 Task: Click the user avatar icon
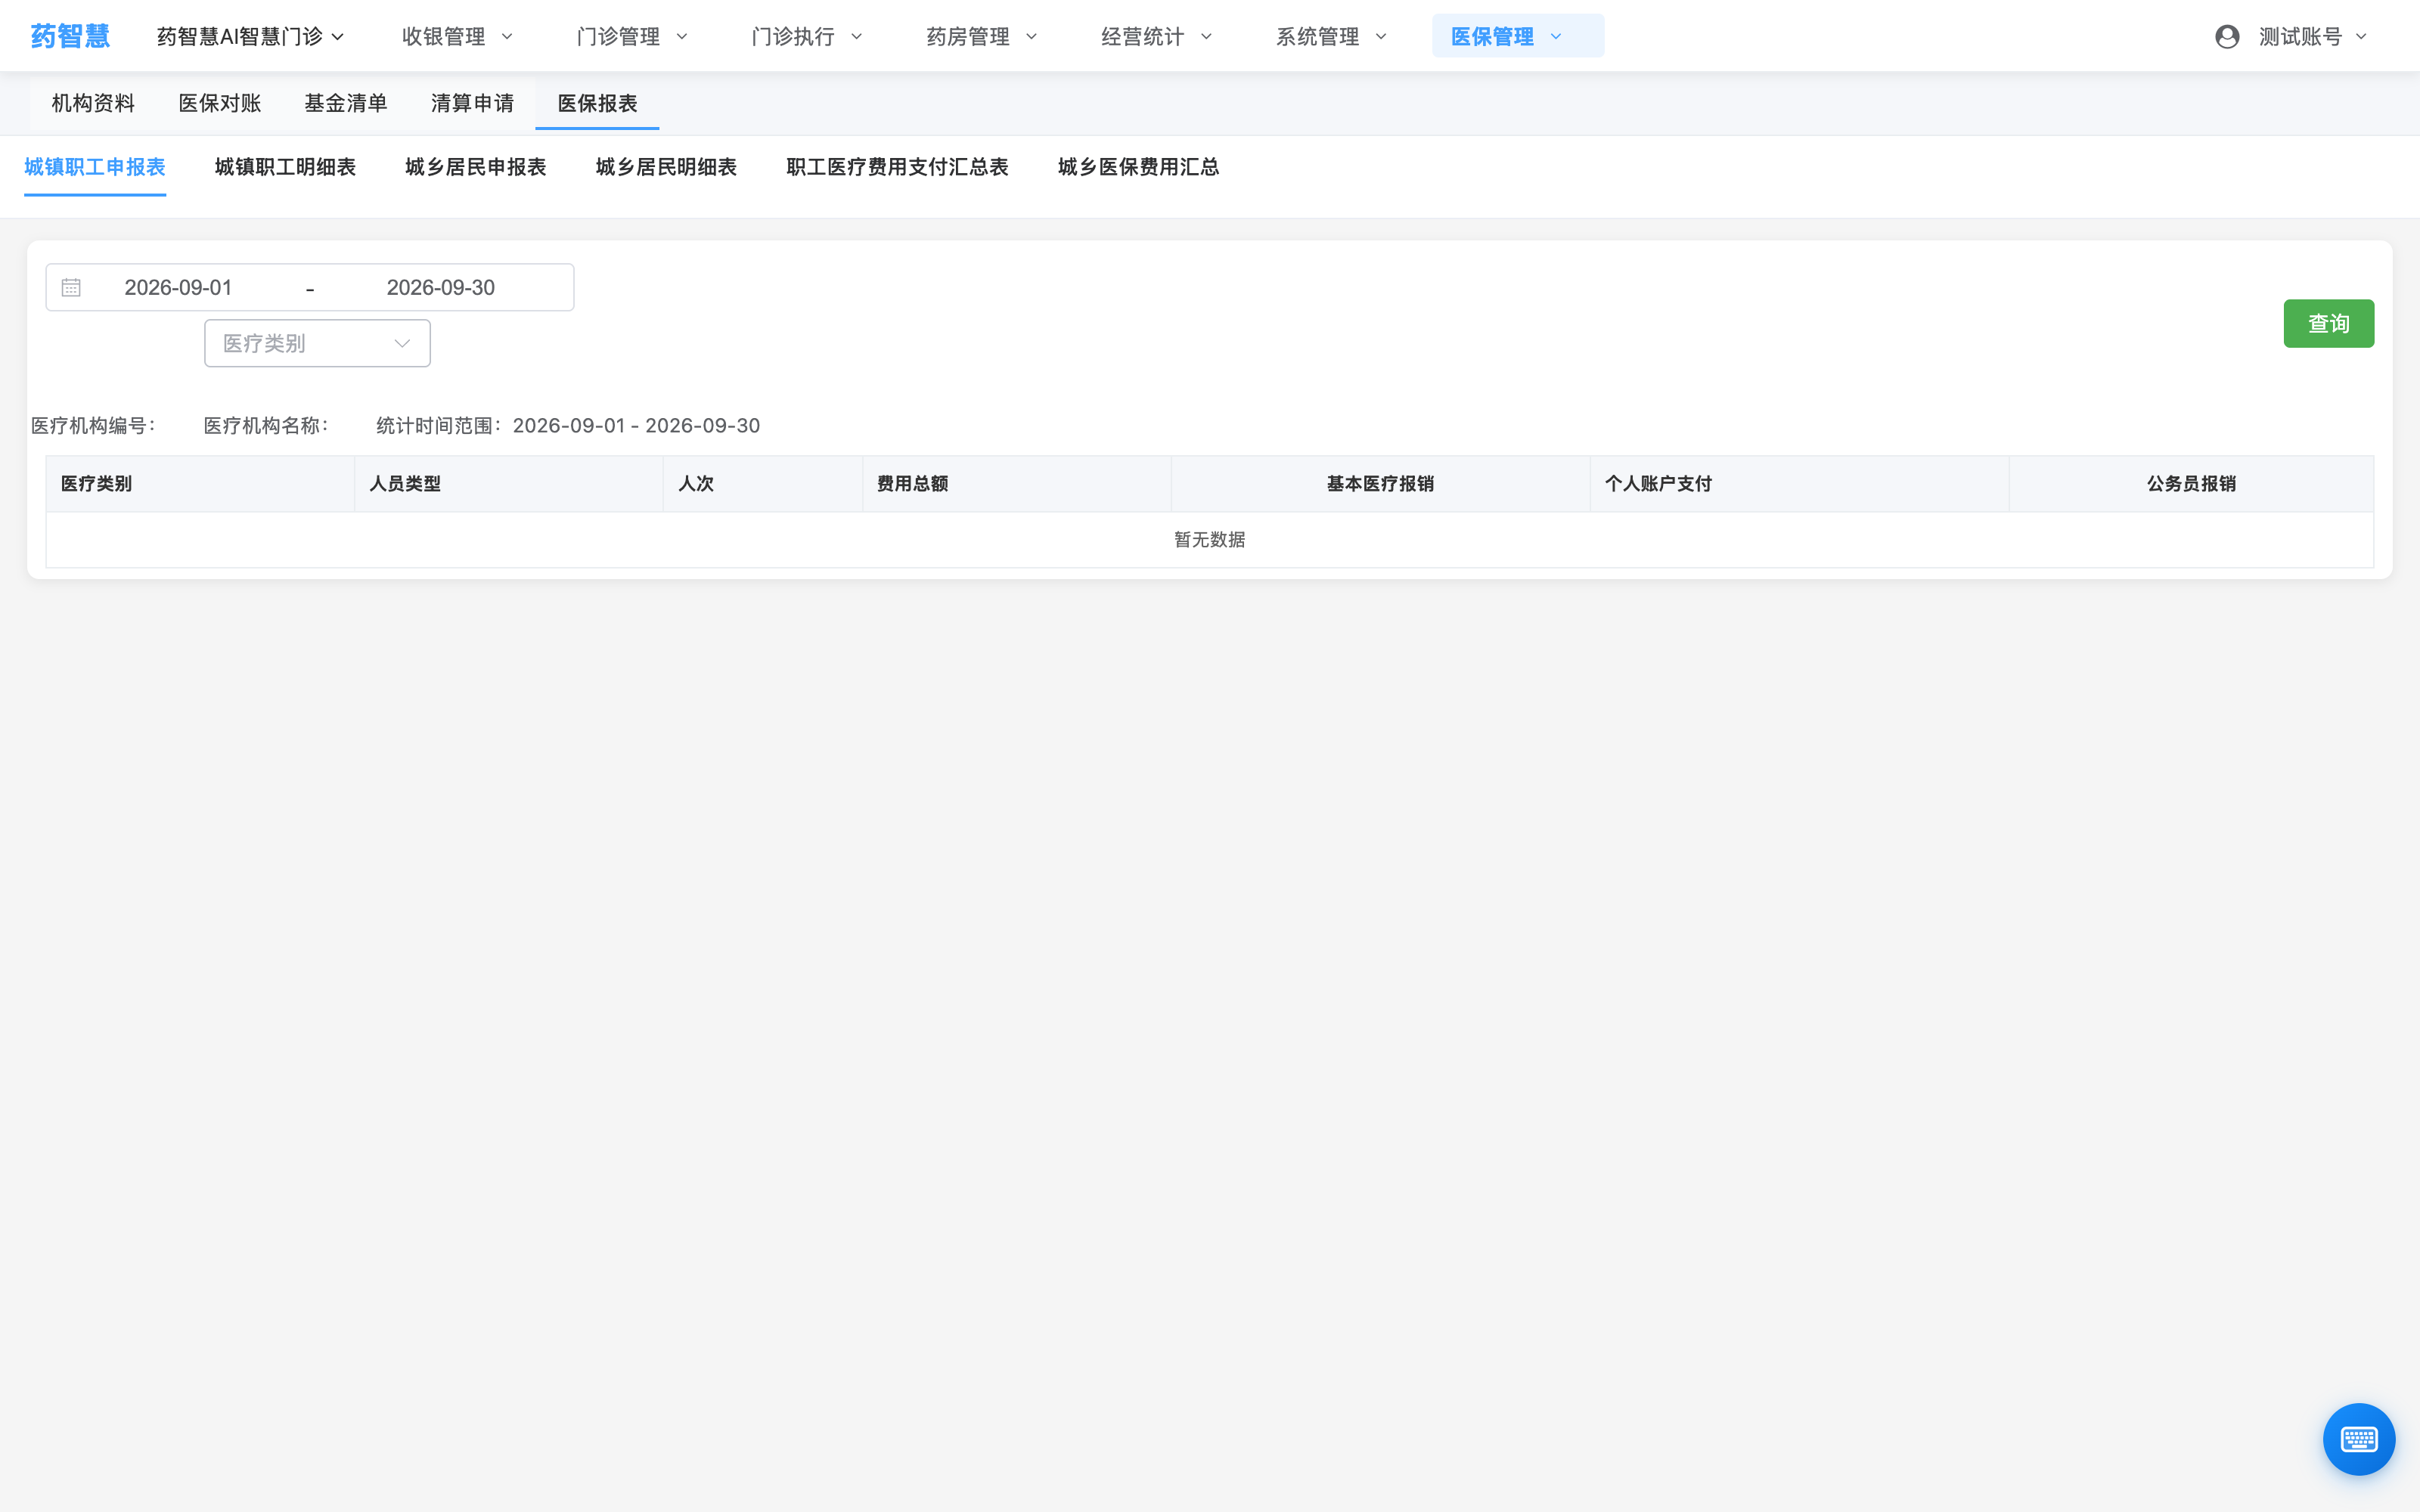click(x=2226, y=37)
